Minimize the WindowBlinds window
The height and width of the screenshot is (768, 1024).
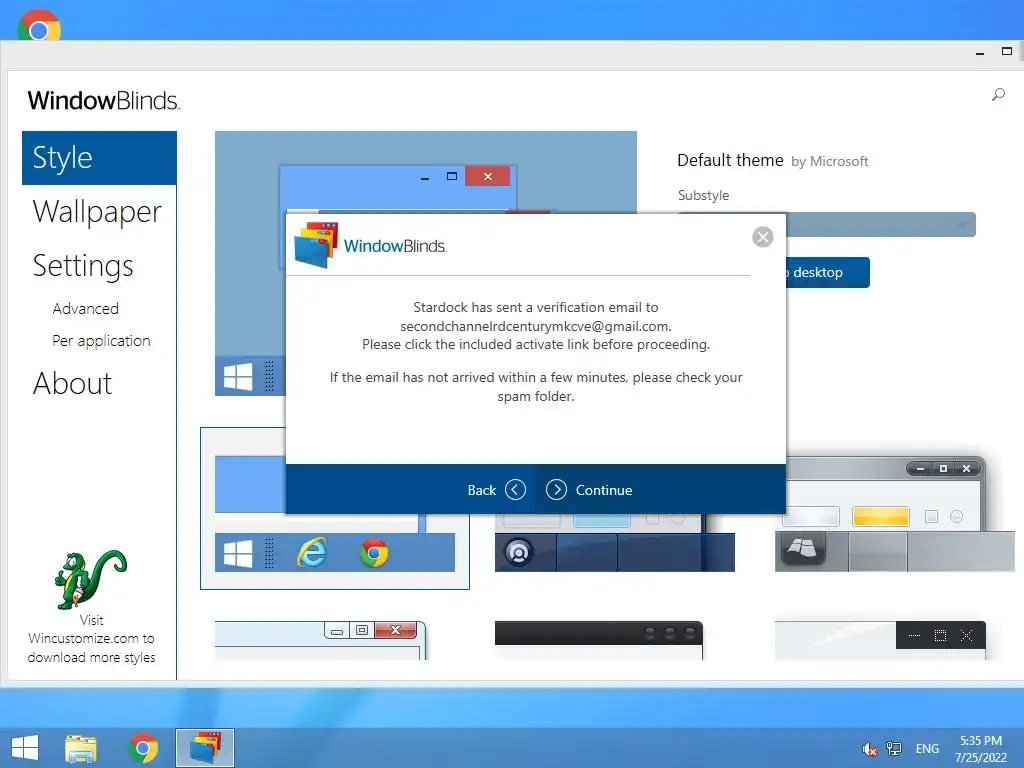tap(980, 52)
